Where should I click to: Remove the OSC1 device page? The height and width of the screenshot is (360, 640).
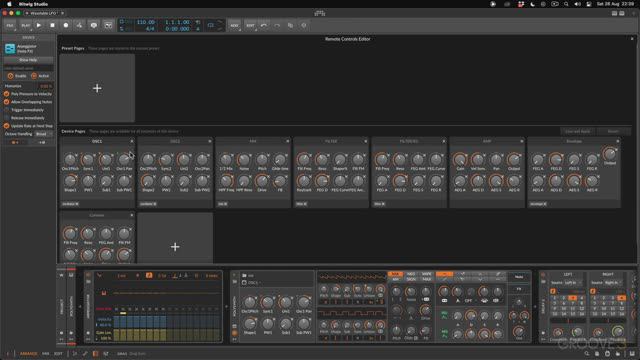(132, 141)
